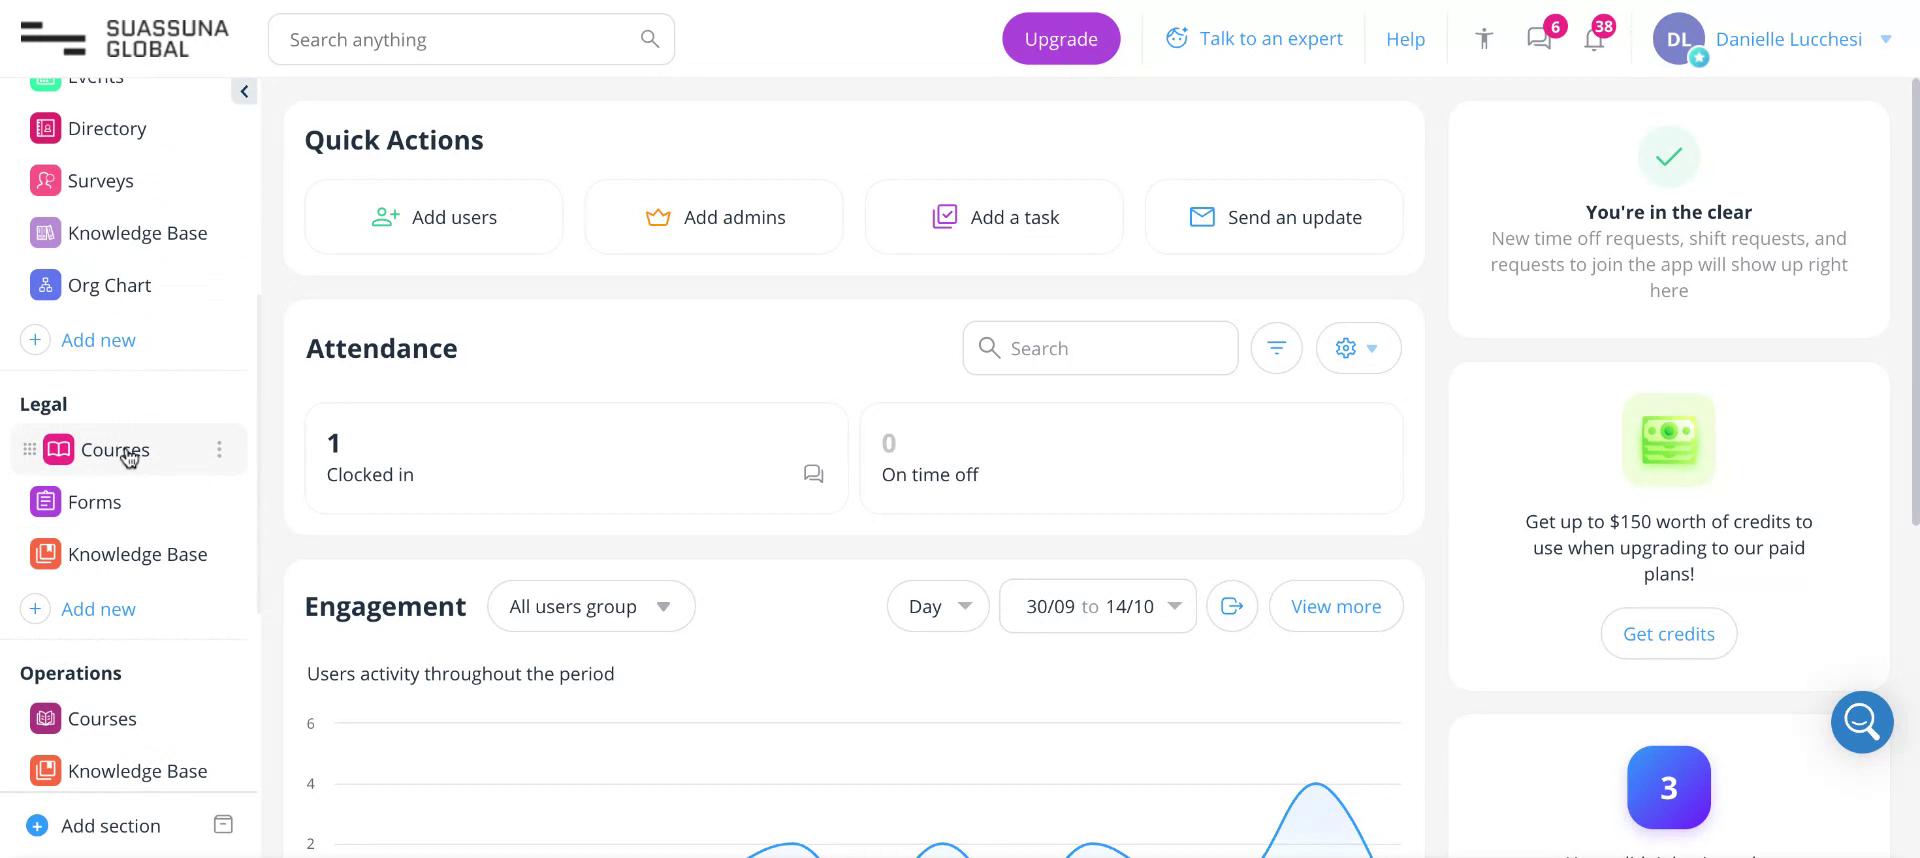Screen dimensions: 1920x858
Task: Click the Add section label
Action: 111,826
